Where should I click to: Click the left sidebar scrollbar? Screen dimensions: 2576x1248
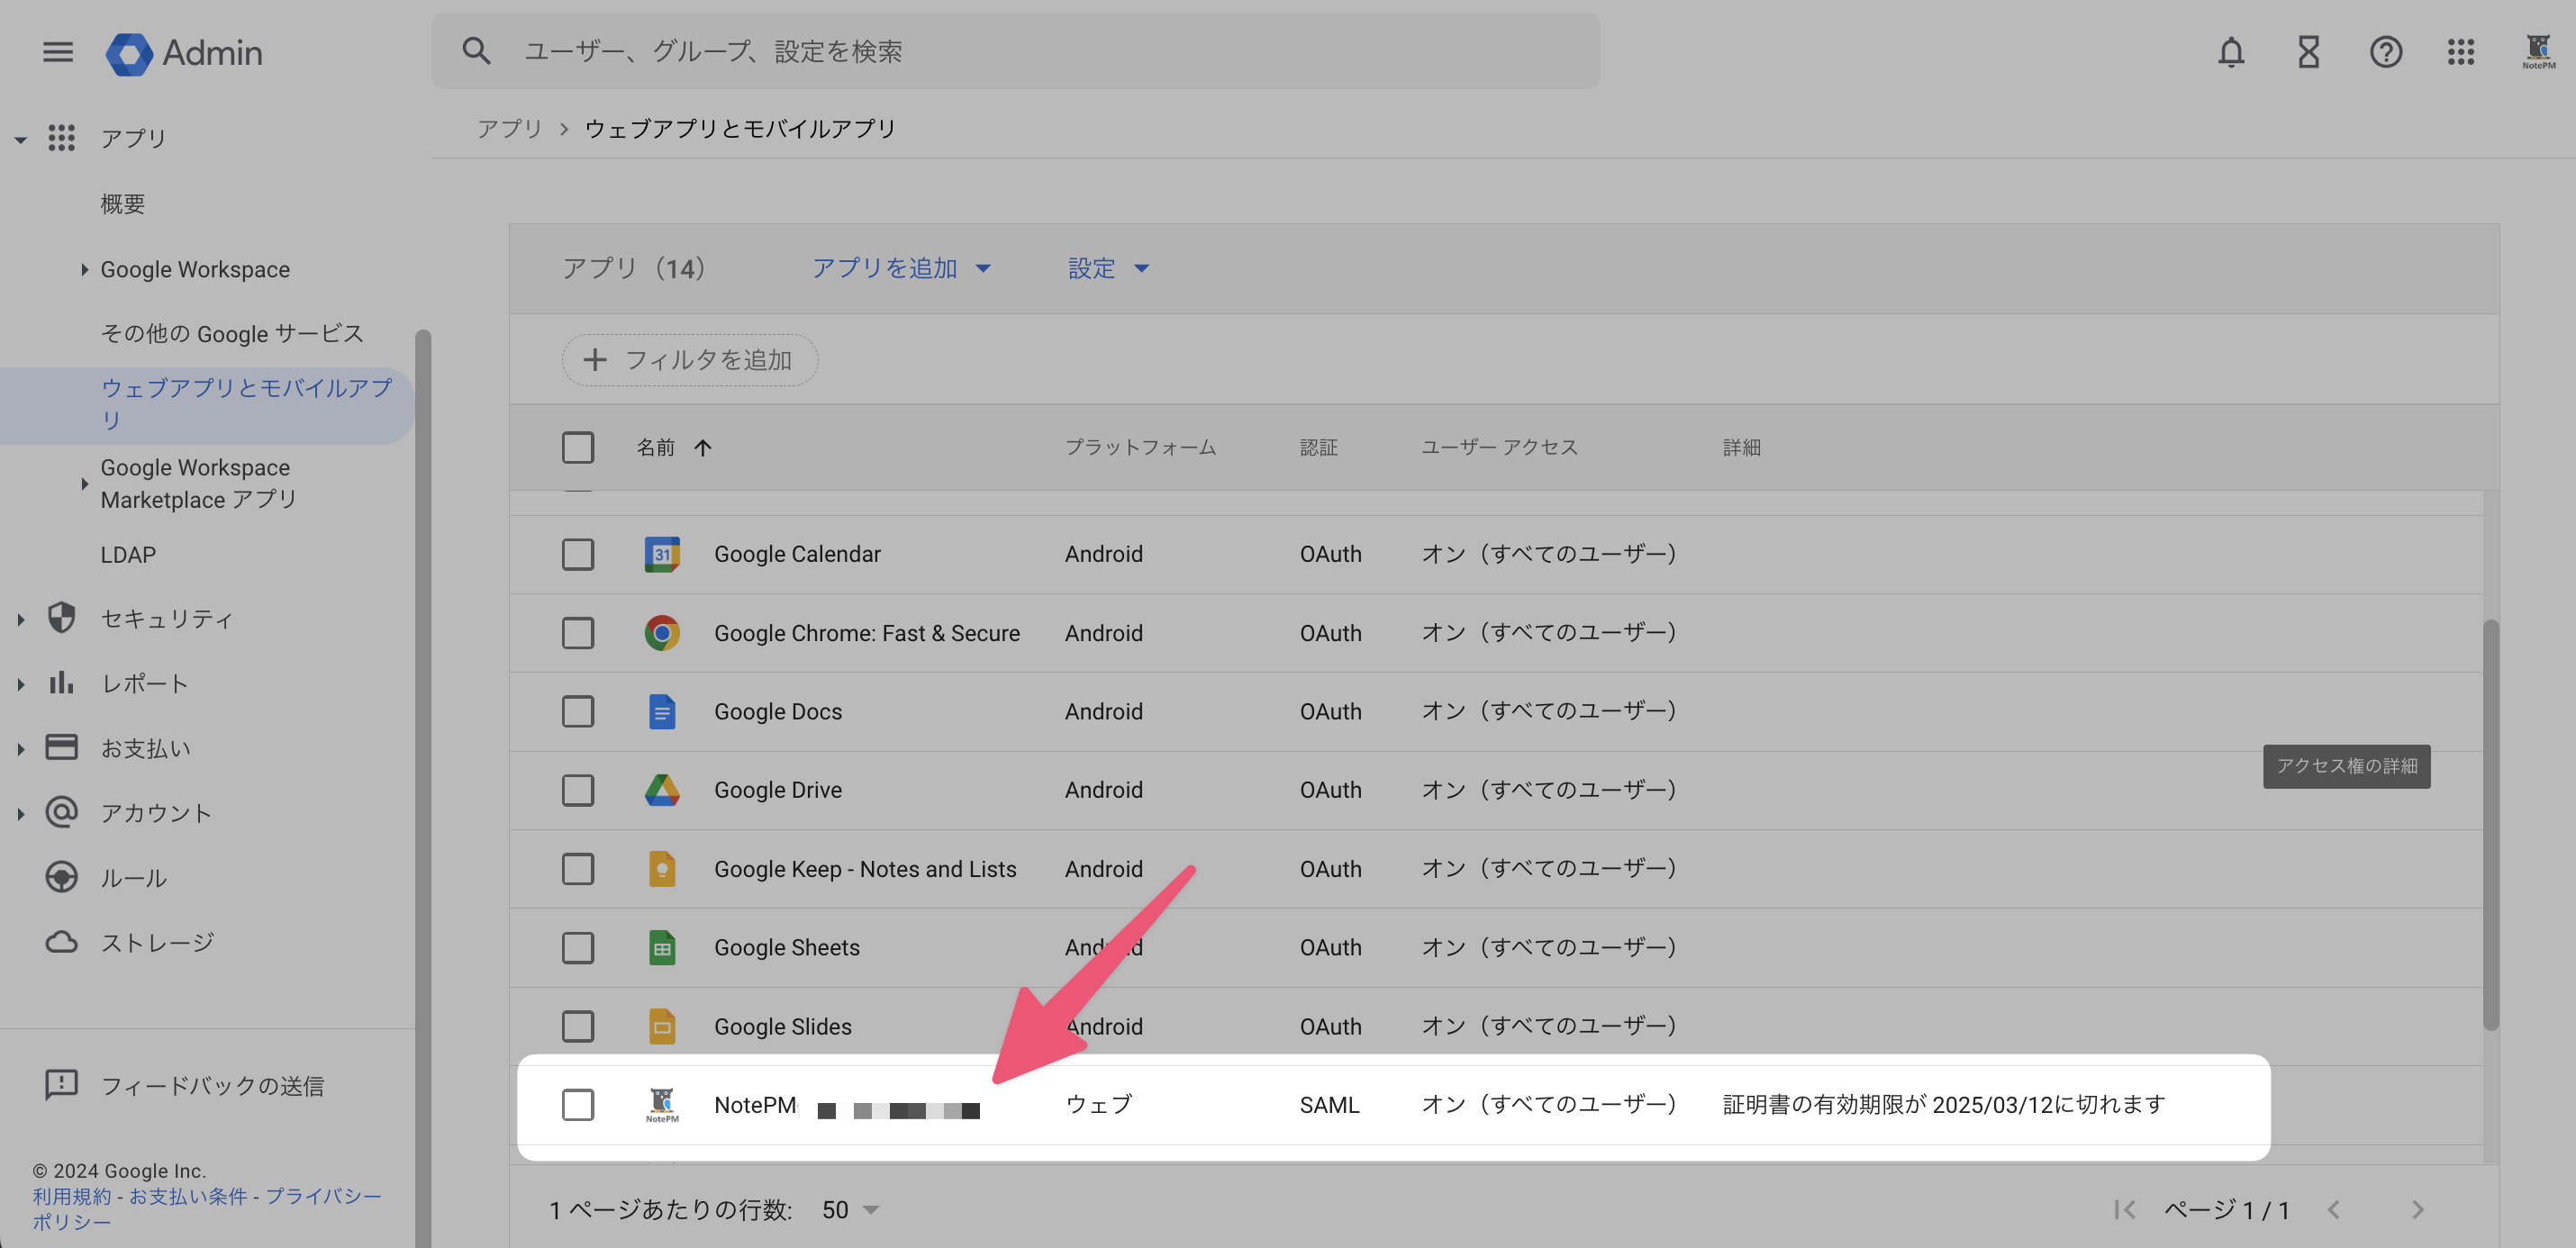click(423, 788)
